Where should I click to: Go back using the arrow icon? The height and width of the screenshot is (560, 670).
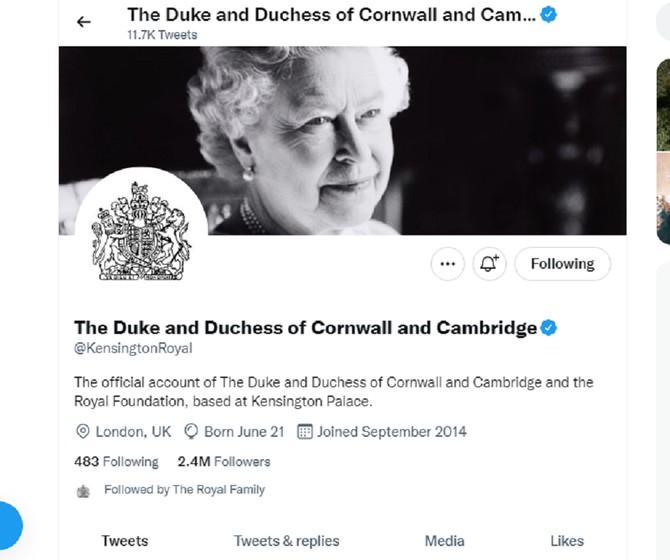pos(84,22)
